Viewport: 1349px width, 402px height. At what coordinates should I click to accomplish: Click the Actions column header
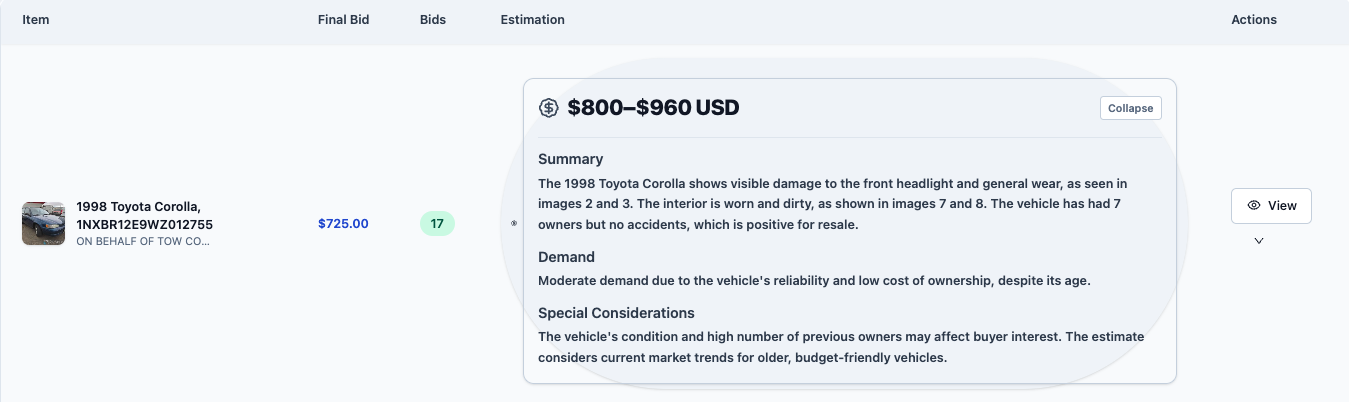click(x=1254, y=20)
